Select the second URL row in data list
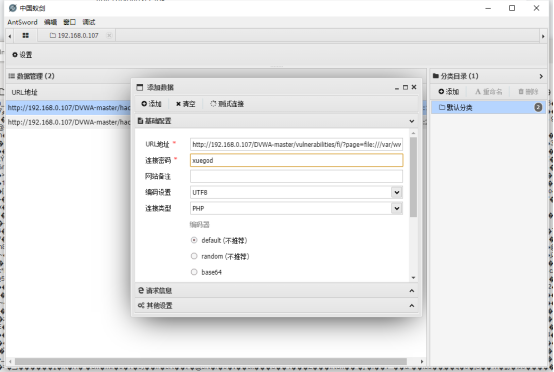This screenshot has width=554, height=372. [69, 122]
